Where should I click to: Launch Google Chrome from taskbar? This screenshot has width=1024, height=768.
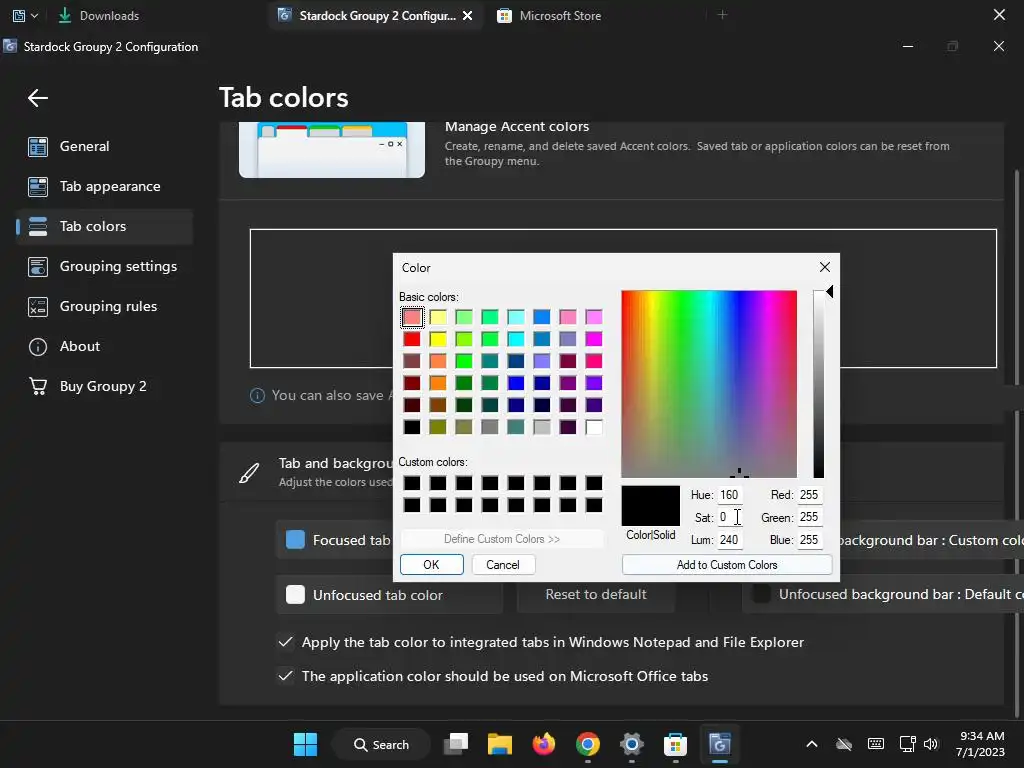(x=588, y=744)
